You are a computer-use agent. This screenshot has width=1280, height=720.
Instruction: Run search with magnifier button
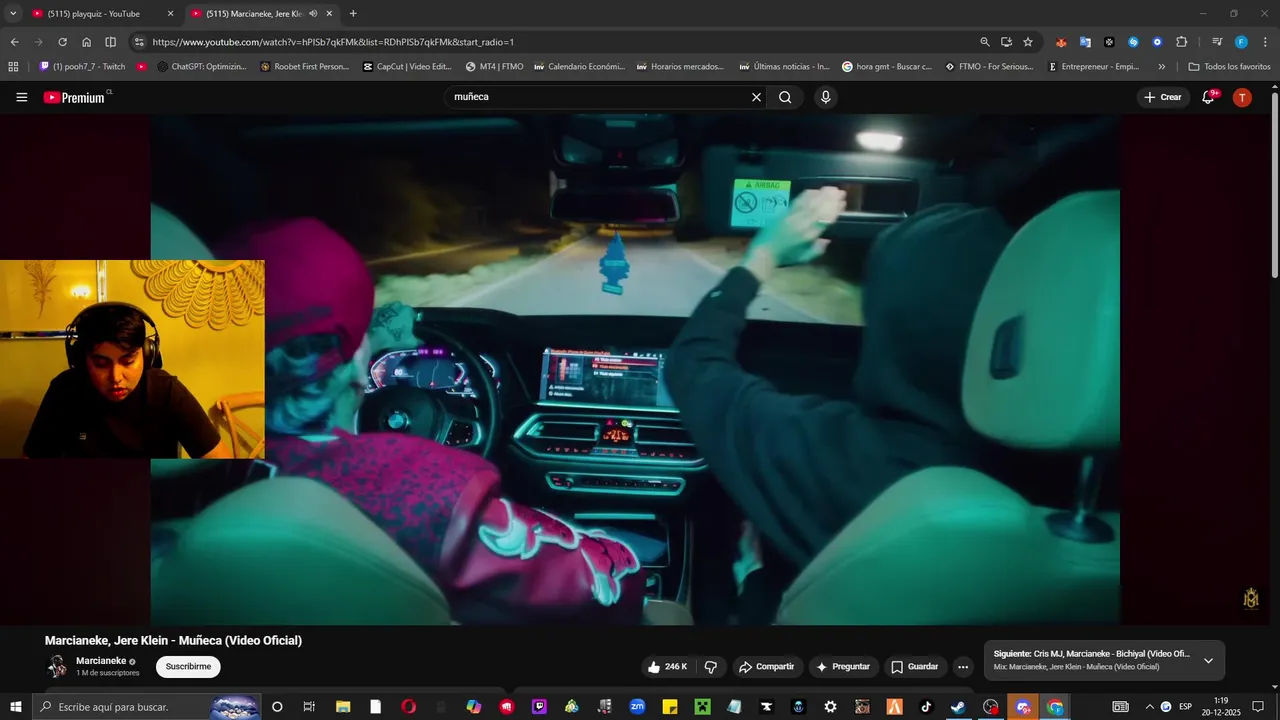point(785,97)
